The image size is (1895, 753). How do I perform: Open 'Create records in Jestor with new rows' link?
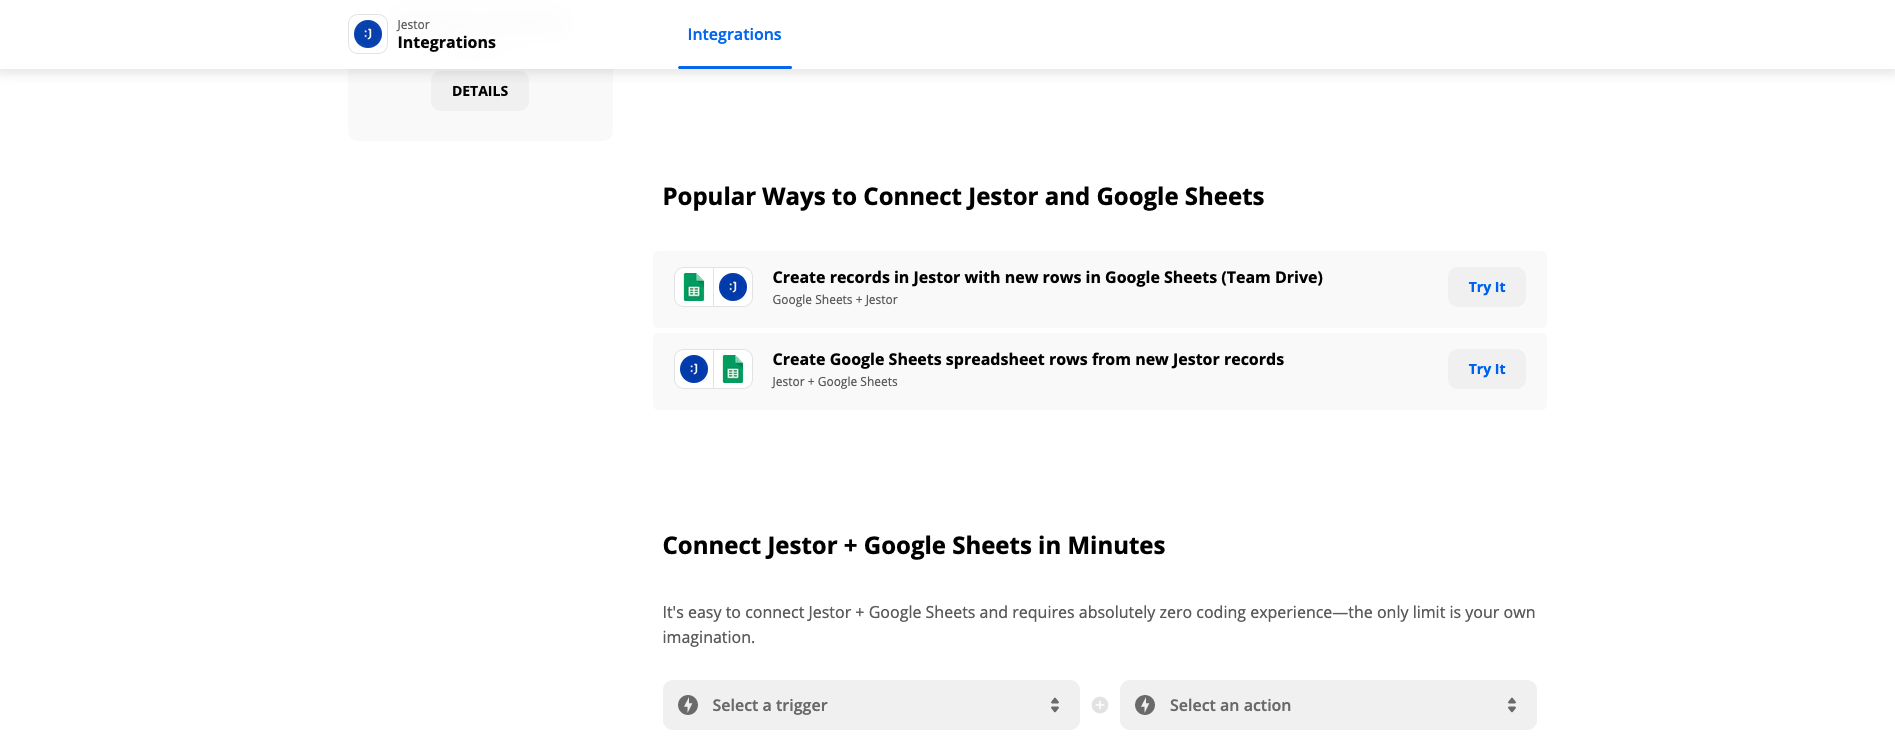tap(1047, 277)
